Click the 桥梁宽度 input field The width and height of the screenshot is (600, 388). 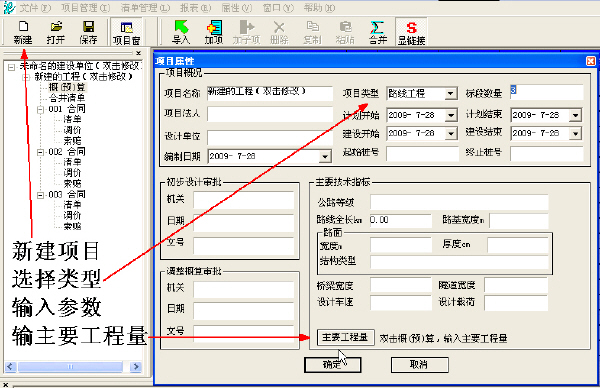point(401,285)
